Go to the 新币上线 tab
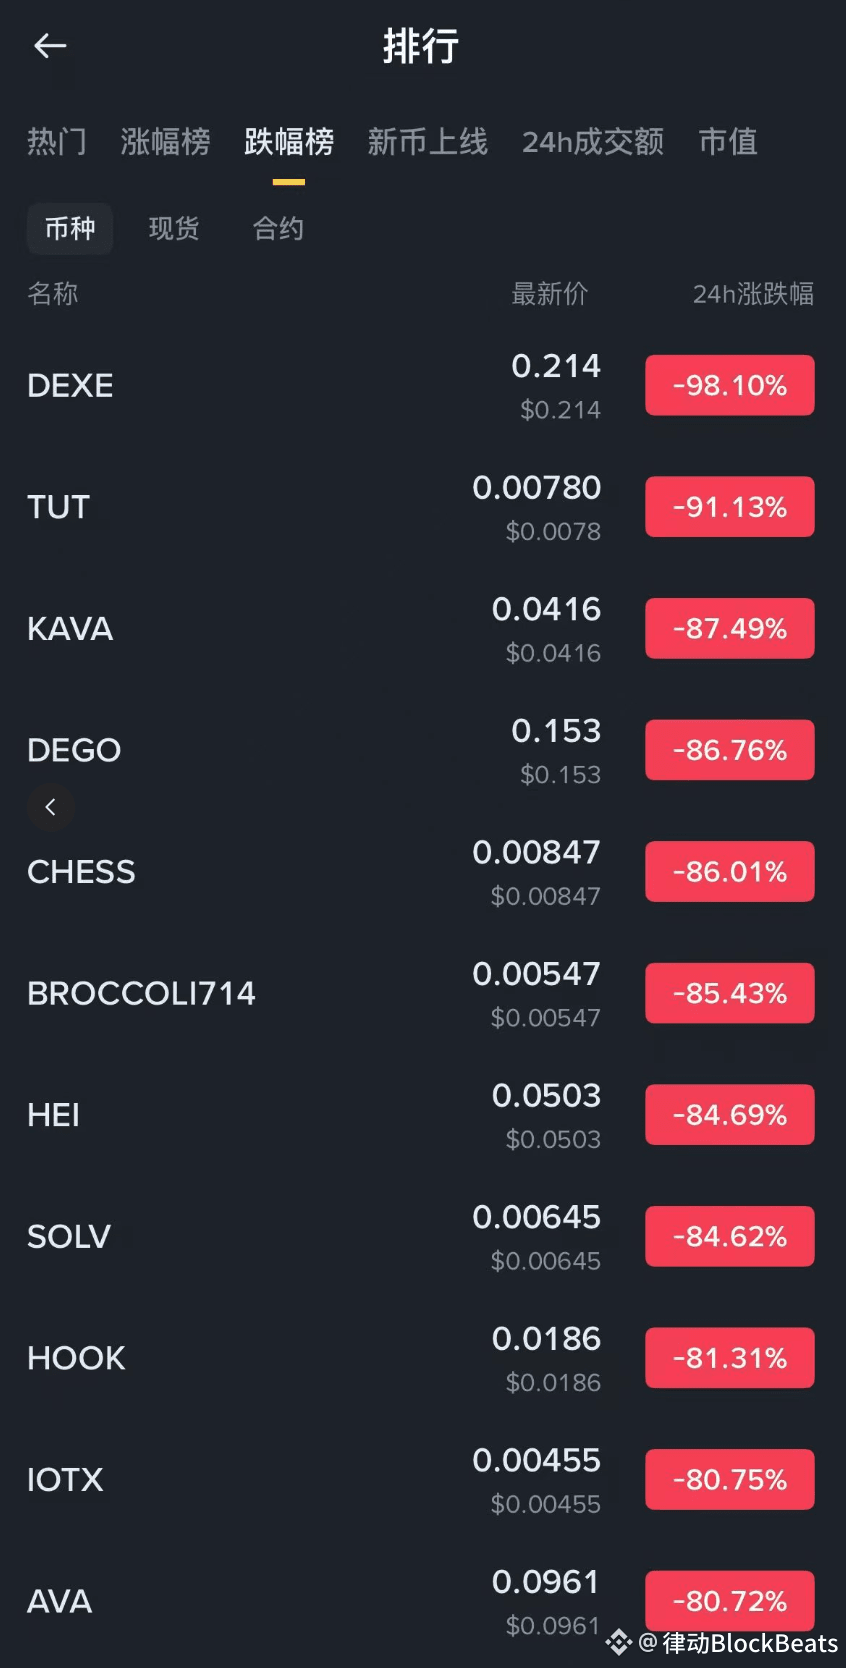Viewport: 846px width, 1668px height. pyautogui.click(x=428, y=141)
